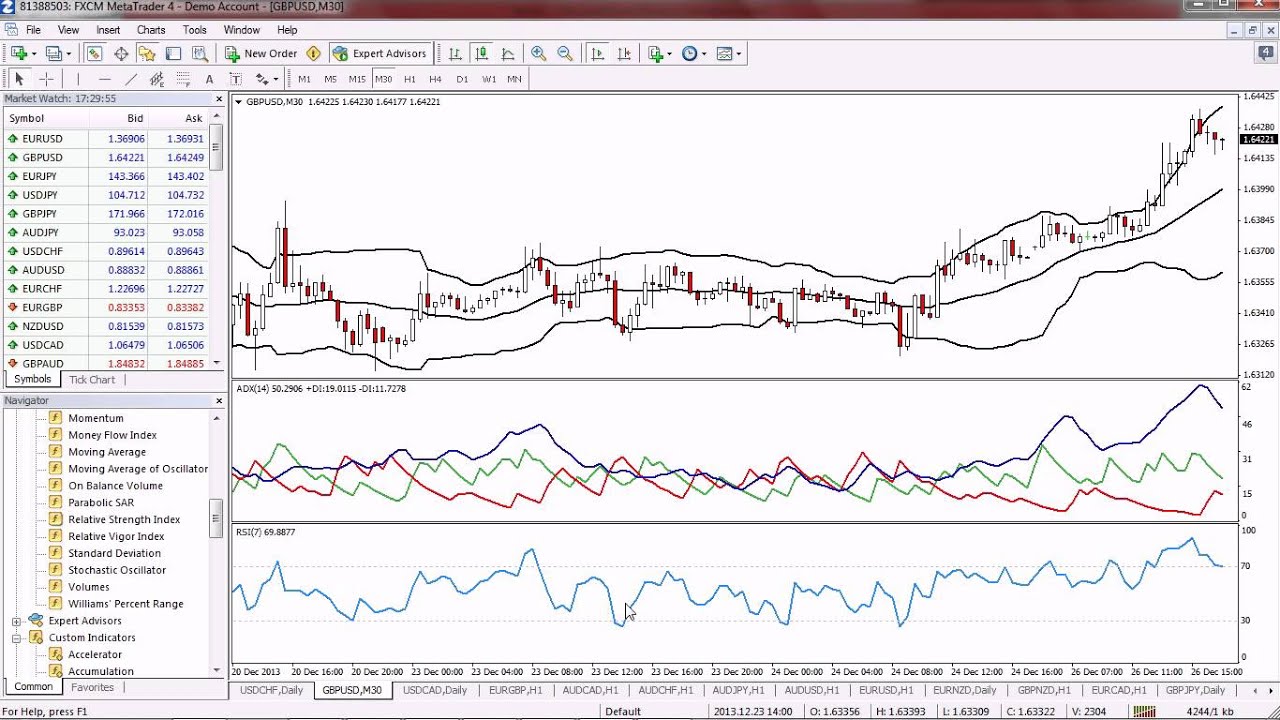Click the Expert Advisors toolbar button
This screenshot has height=720, width=1280.
[x=380, y=54]
